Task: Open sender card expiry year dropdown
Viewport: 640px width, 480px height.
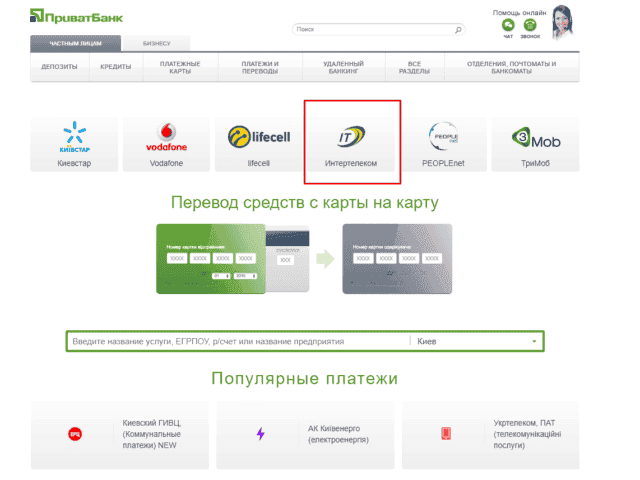Action: pyautogui.click(x=245, y=276)
